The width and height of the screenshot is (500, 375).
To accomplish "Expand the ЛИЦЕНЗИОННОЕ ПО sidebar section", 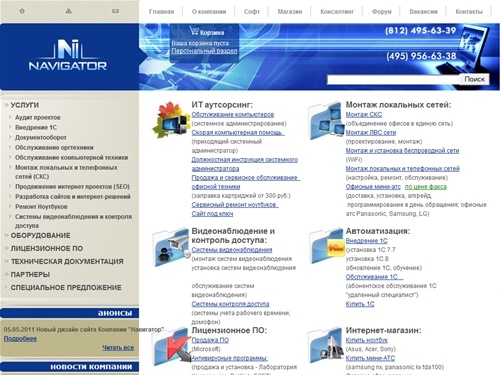I will (x=47, y=248).
